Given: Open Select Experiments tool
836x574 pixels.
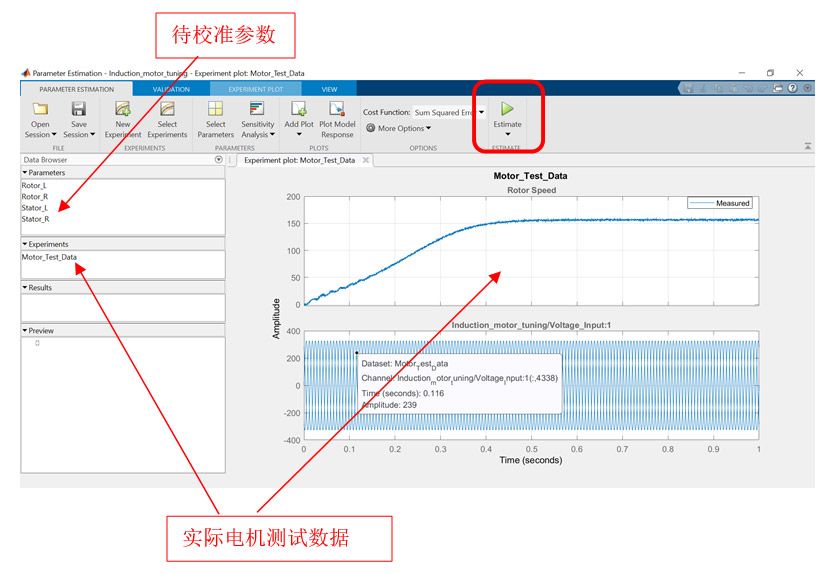Looking at the screenshot, I should (x=167, y=109).
